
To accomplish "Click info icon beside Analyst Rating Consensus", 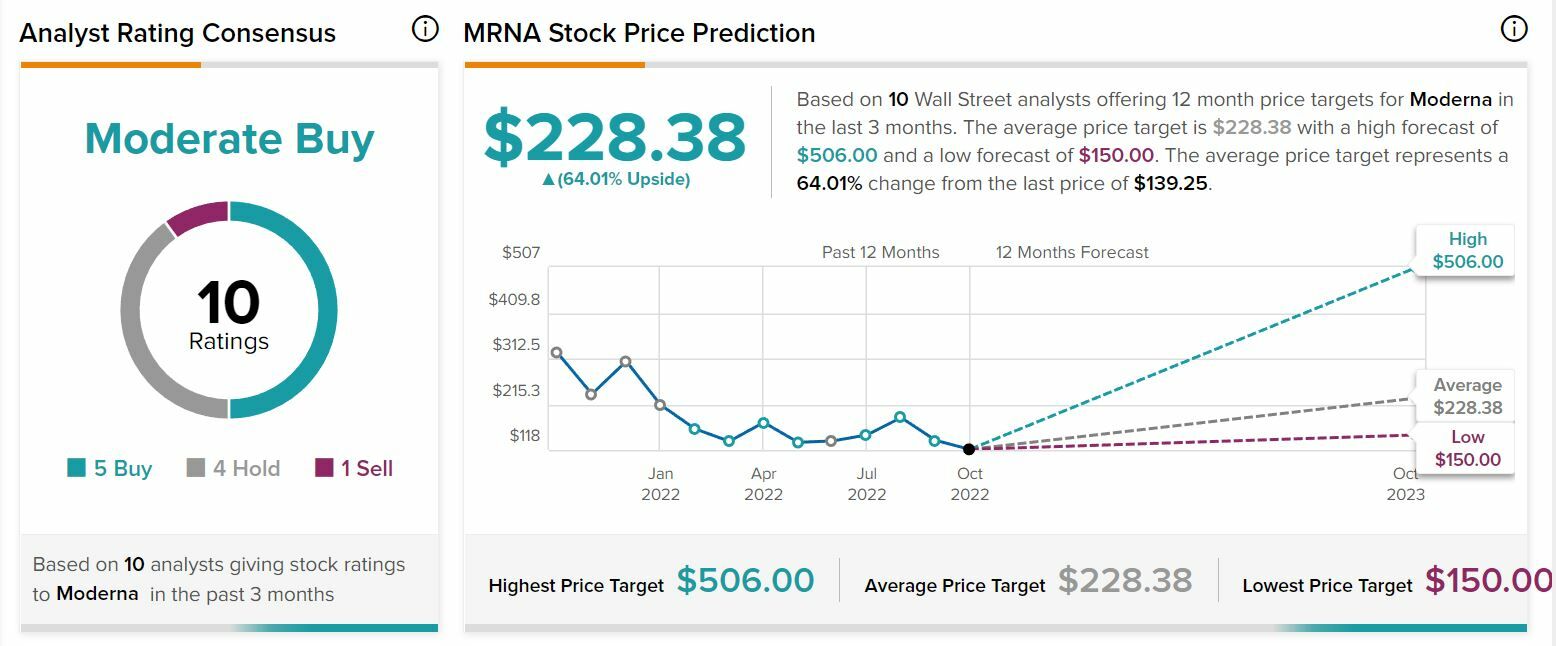I will pos(425,30).
